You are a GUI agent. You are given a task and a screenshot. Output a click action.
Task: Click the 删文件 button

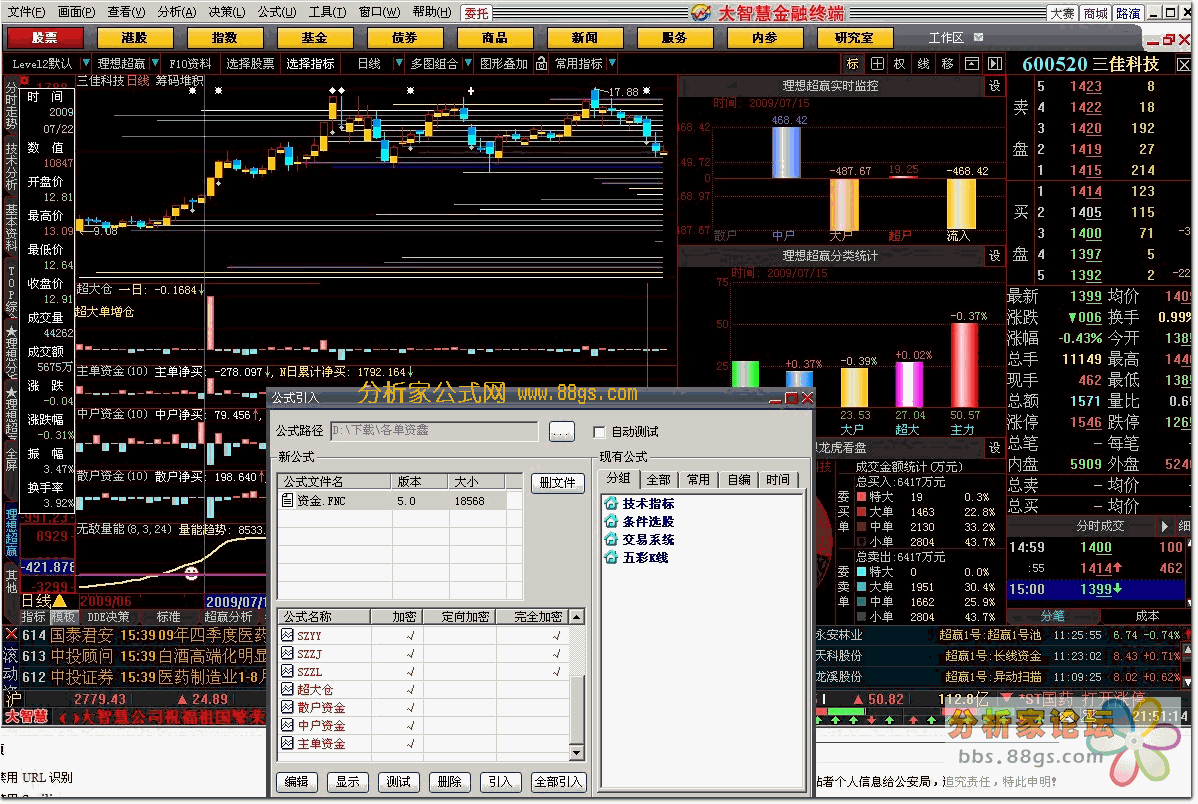point(558,483)
